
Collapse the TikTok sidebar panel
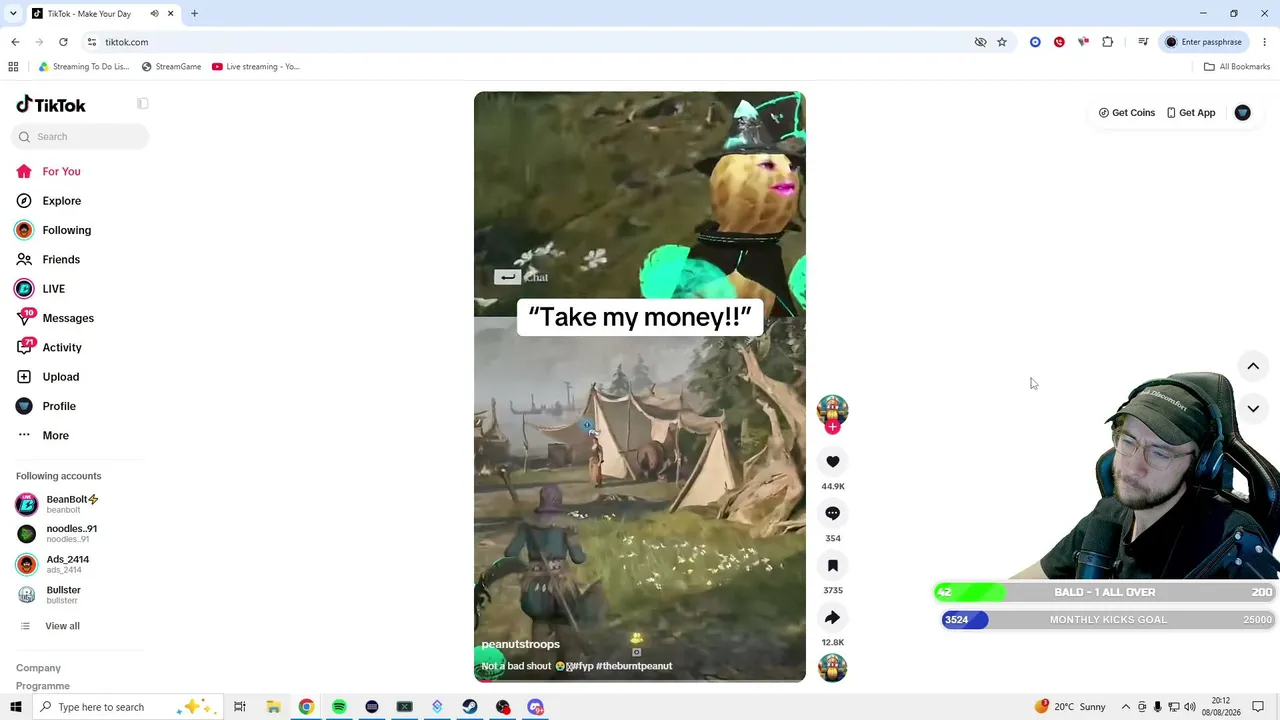[143, 104]
